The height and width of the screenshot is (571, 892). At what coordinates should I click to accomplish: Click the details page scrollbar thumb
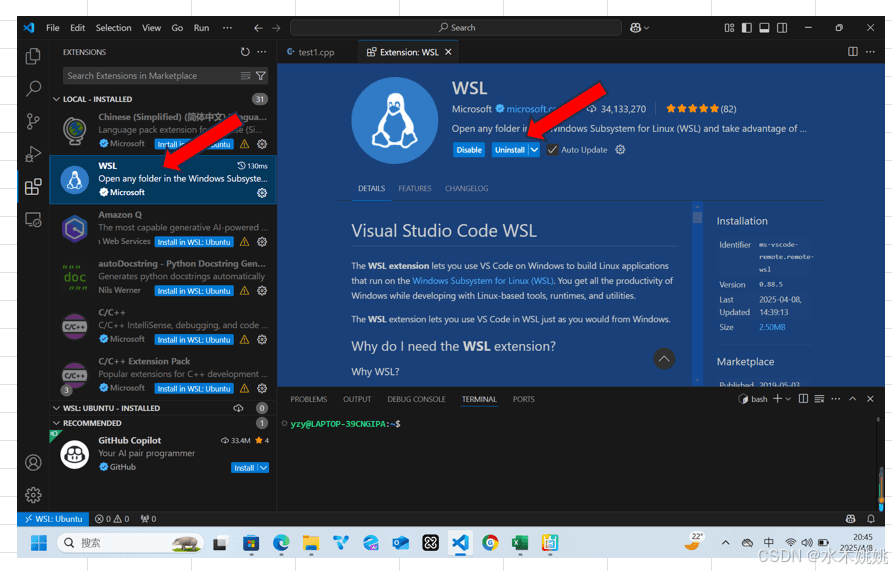(x=697, y=218)
